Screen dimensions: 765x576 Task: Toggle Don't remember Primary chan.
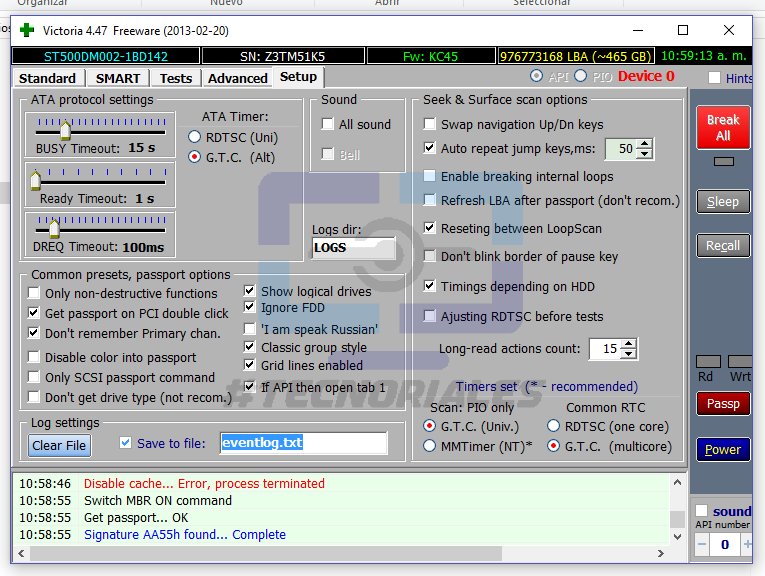[x=34, y=333]
